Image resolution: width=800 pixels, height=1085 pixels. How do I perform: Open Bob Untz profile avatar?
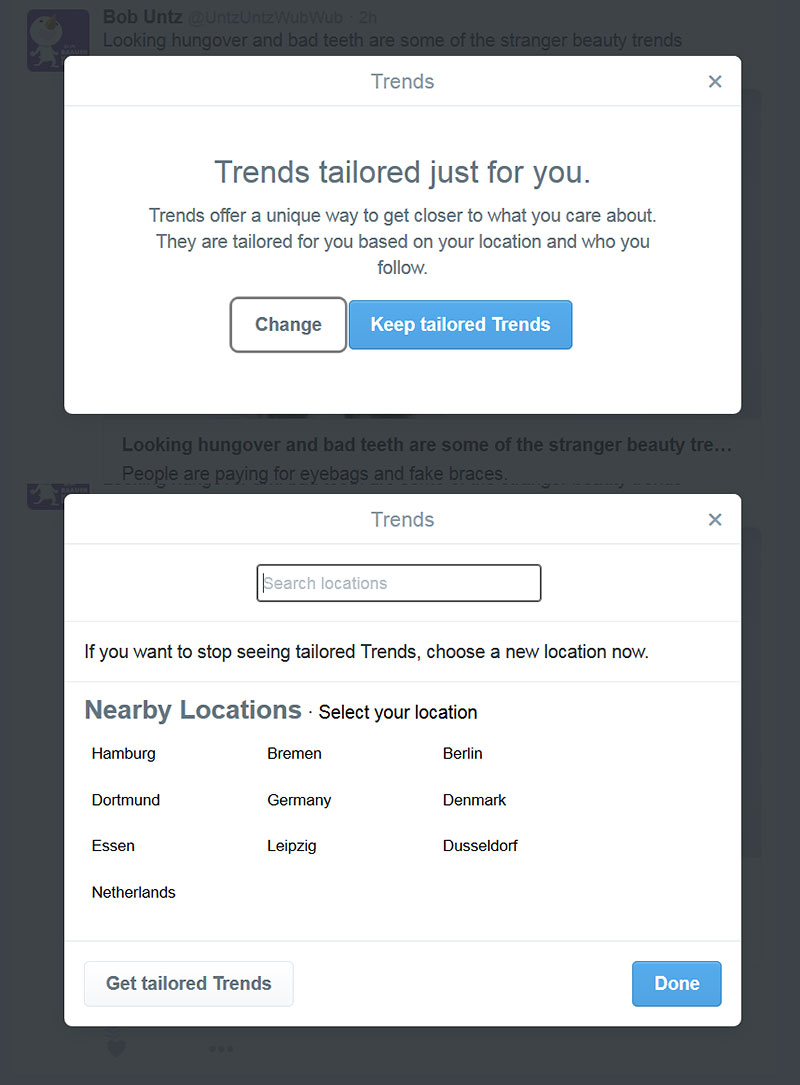point(58,40)
